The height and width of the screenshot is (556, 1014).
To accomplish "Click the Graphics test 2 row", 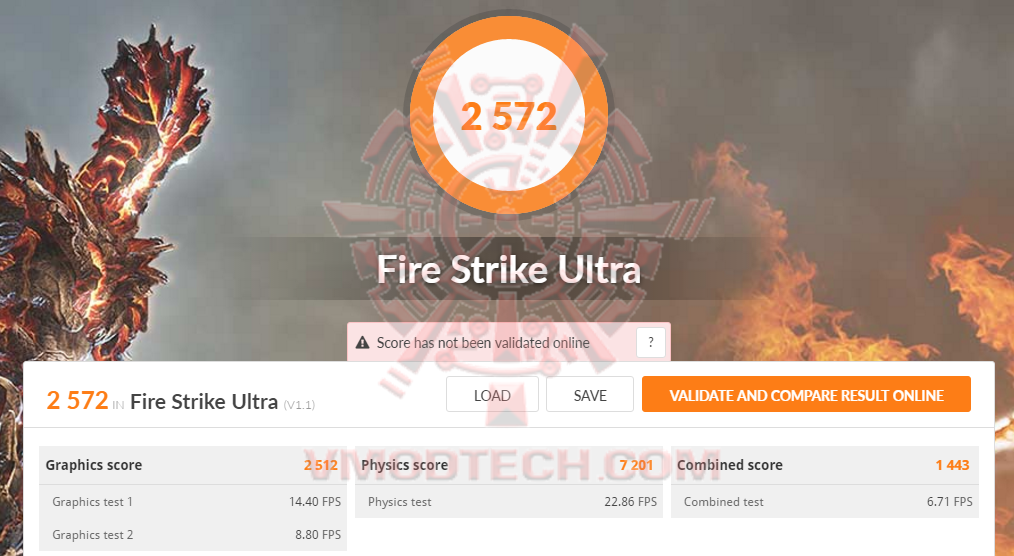I will (193, 535).
